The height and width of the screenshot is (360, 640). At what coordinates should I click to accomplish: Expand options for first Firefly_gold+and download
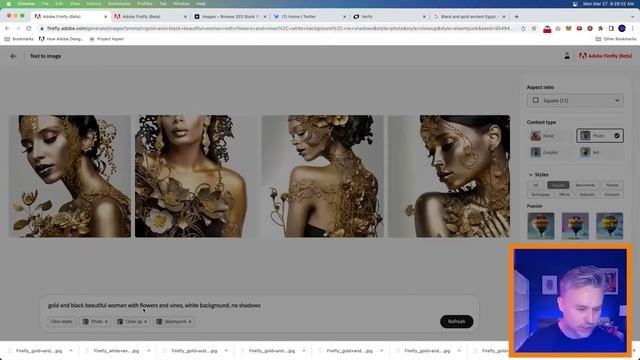71,351
